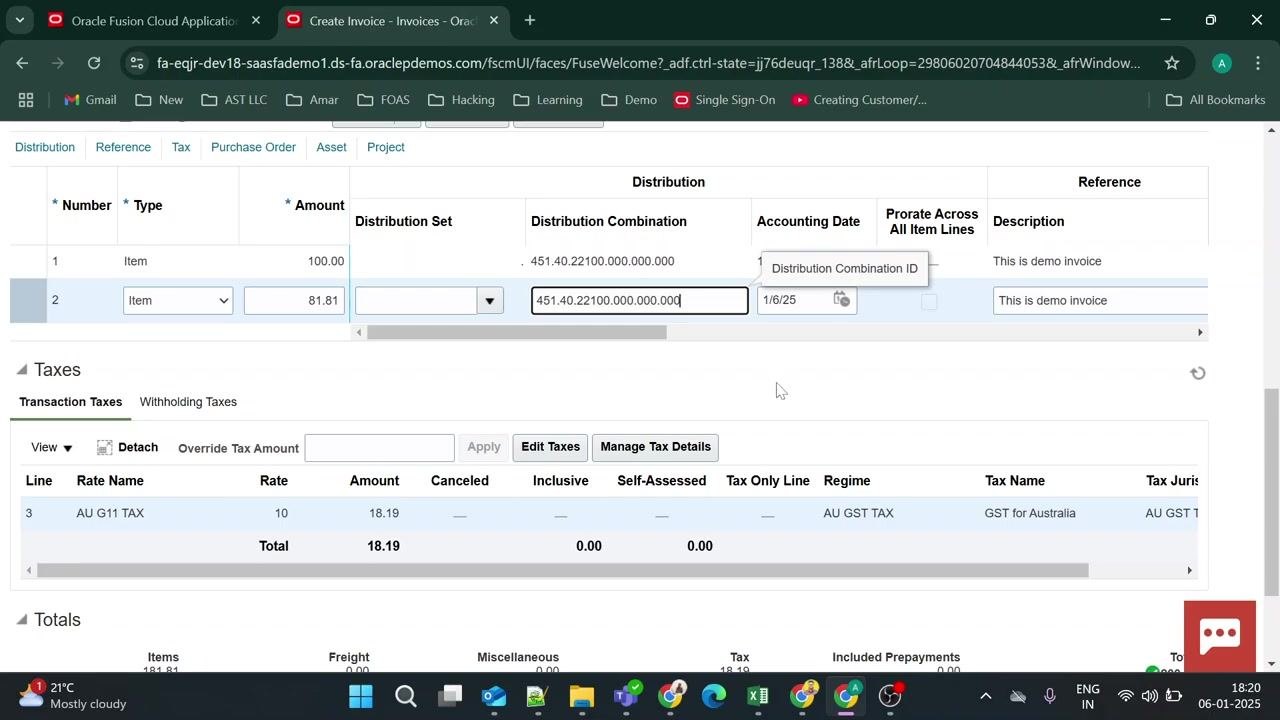Switch to the Tax tab
This screenshot has height=720, width=1280.
coord(181,147)
